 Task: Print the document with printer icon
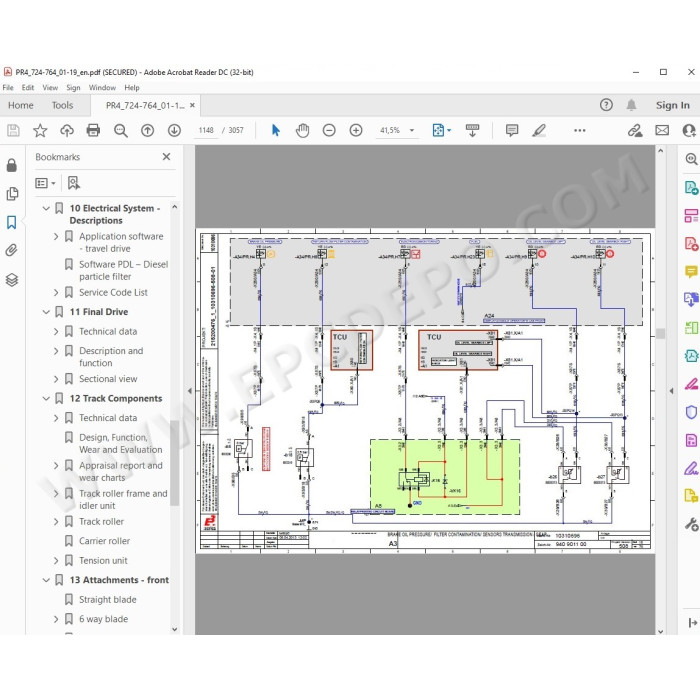point(93,130)
